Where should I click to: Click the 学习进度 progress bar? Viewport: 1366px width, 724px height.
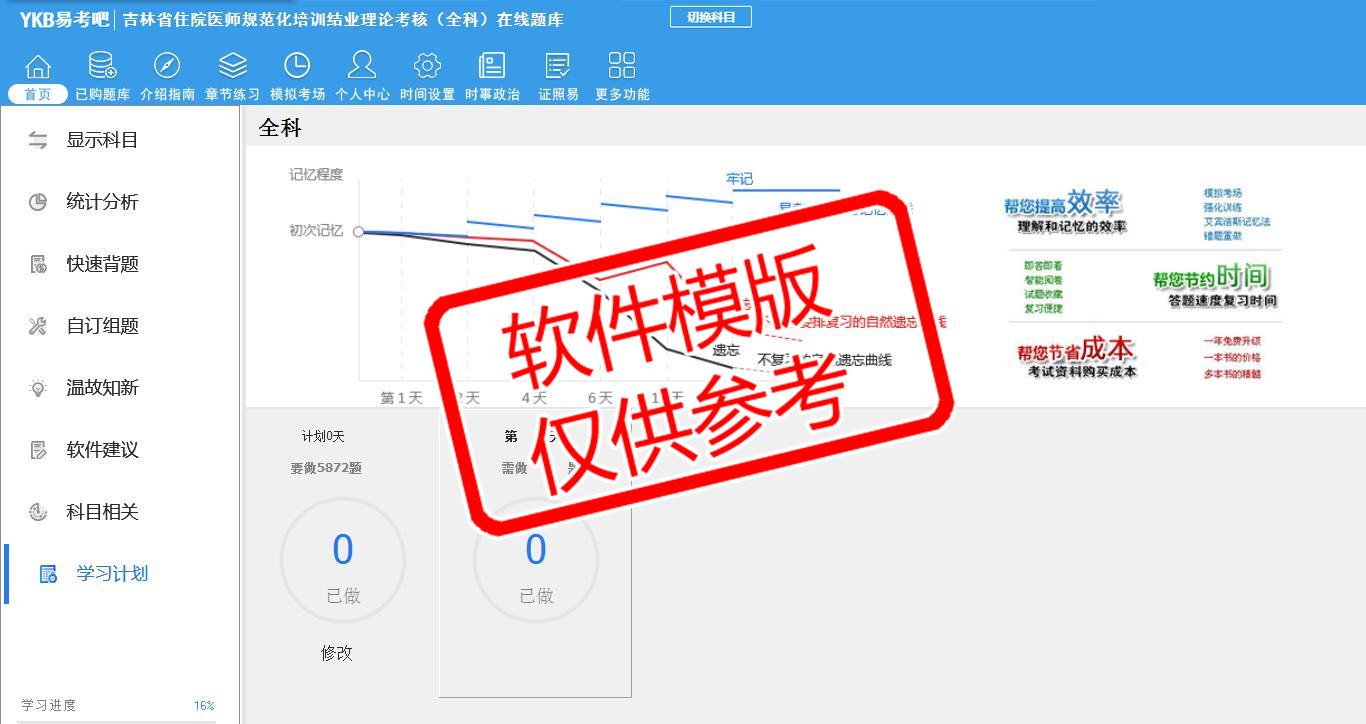(118, 720)
